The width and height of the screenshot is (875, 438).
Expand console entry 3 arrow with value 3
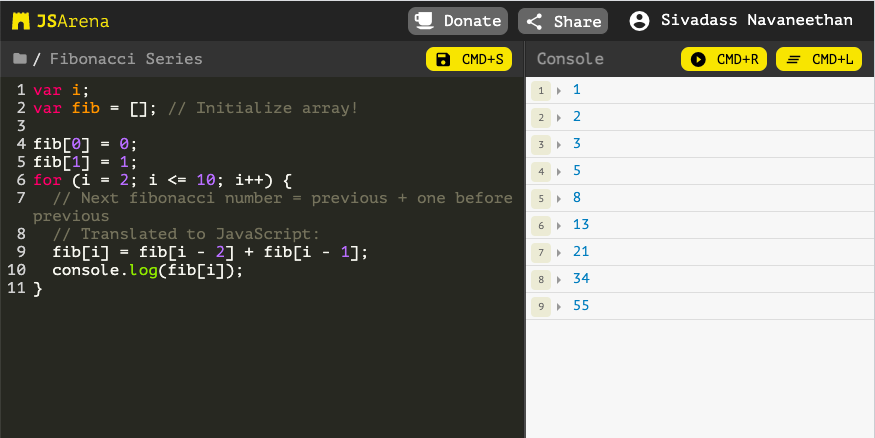(x=559, y=145)
